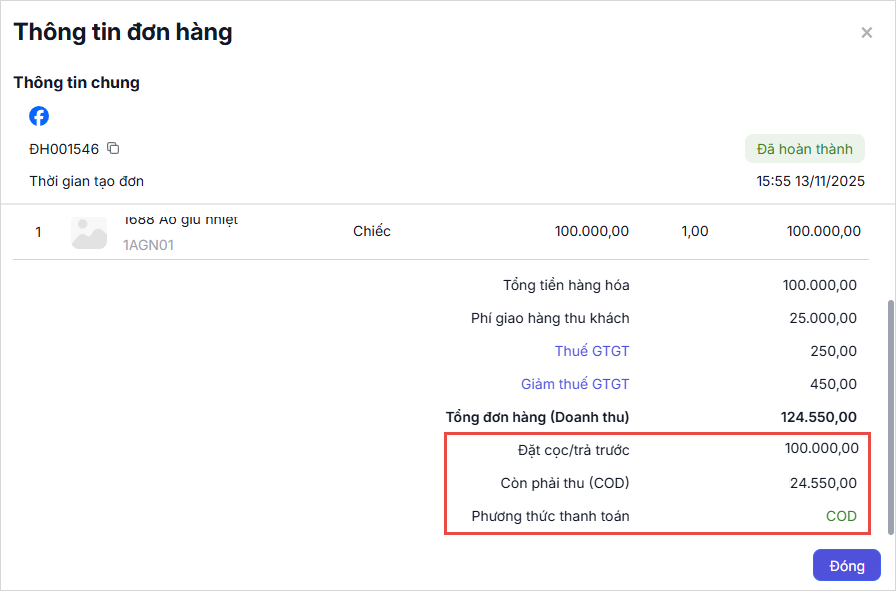Open the Thuế GTGT link
The width and height of the screenshot is (896, 591).
point(592,351)
